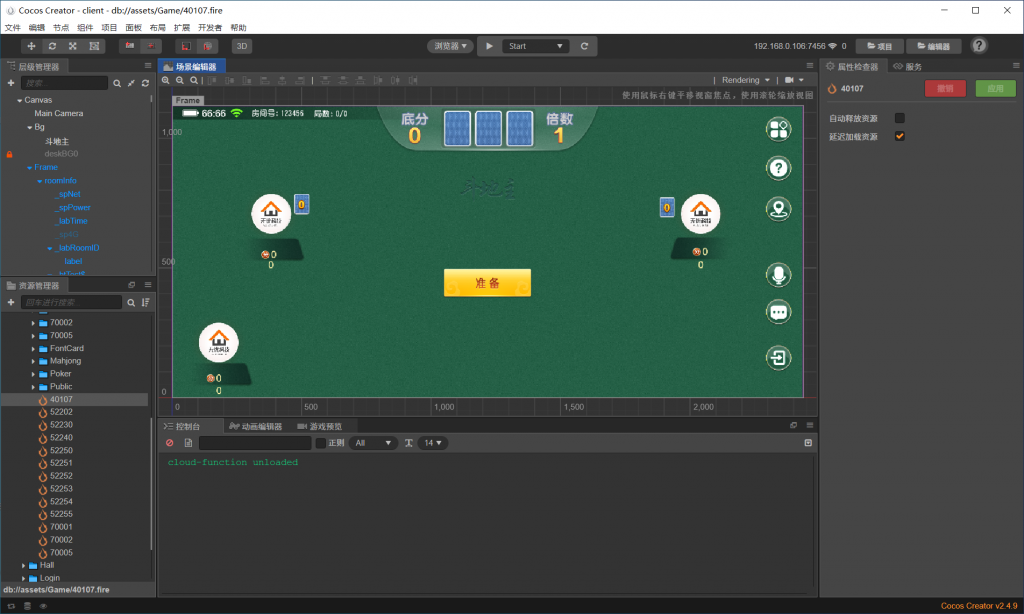Enable the 自动释放资源 checkbox
Viewport: 1024px width, 614px height.
pyautogui.click(x=899, y=118)
